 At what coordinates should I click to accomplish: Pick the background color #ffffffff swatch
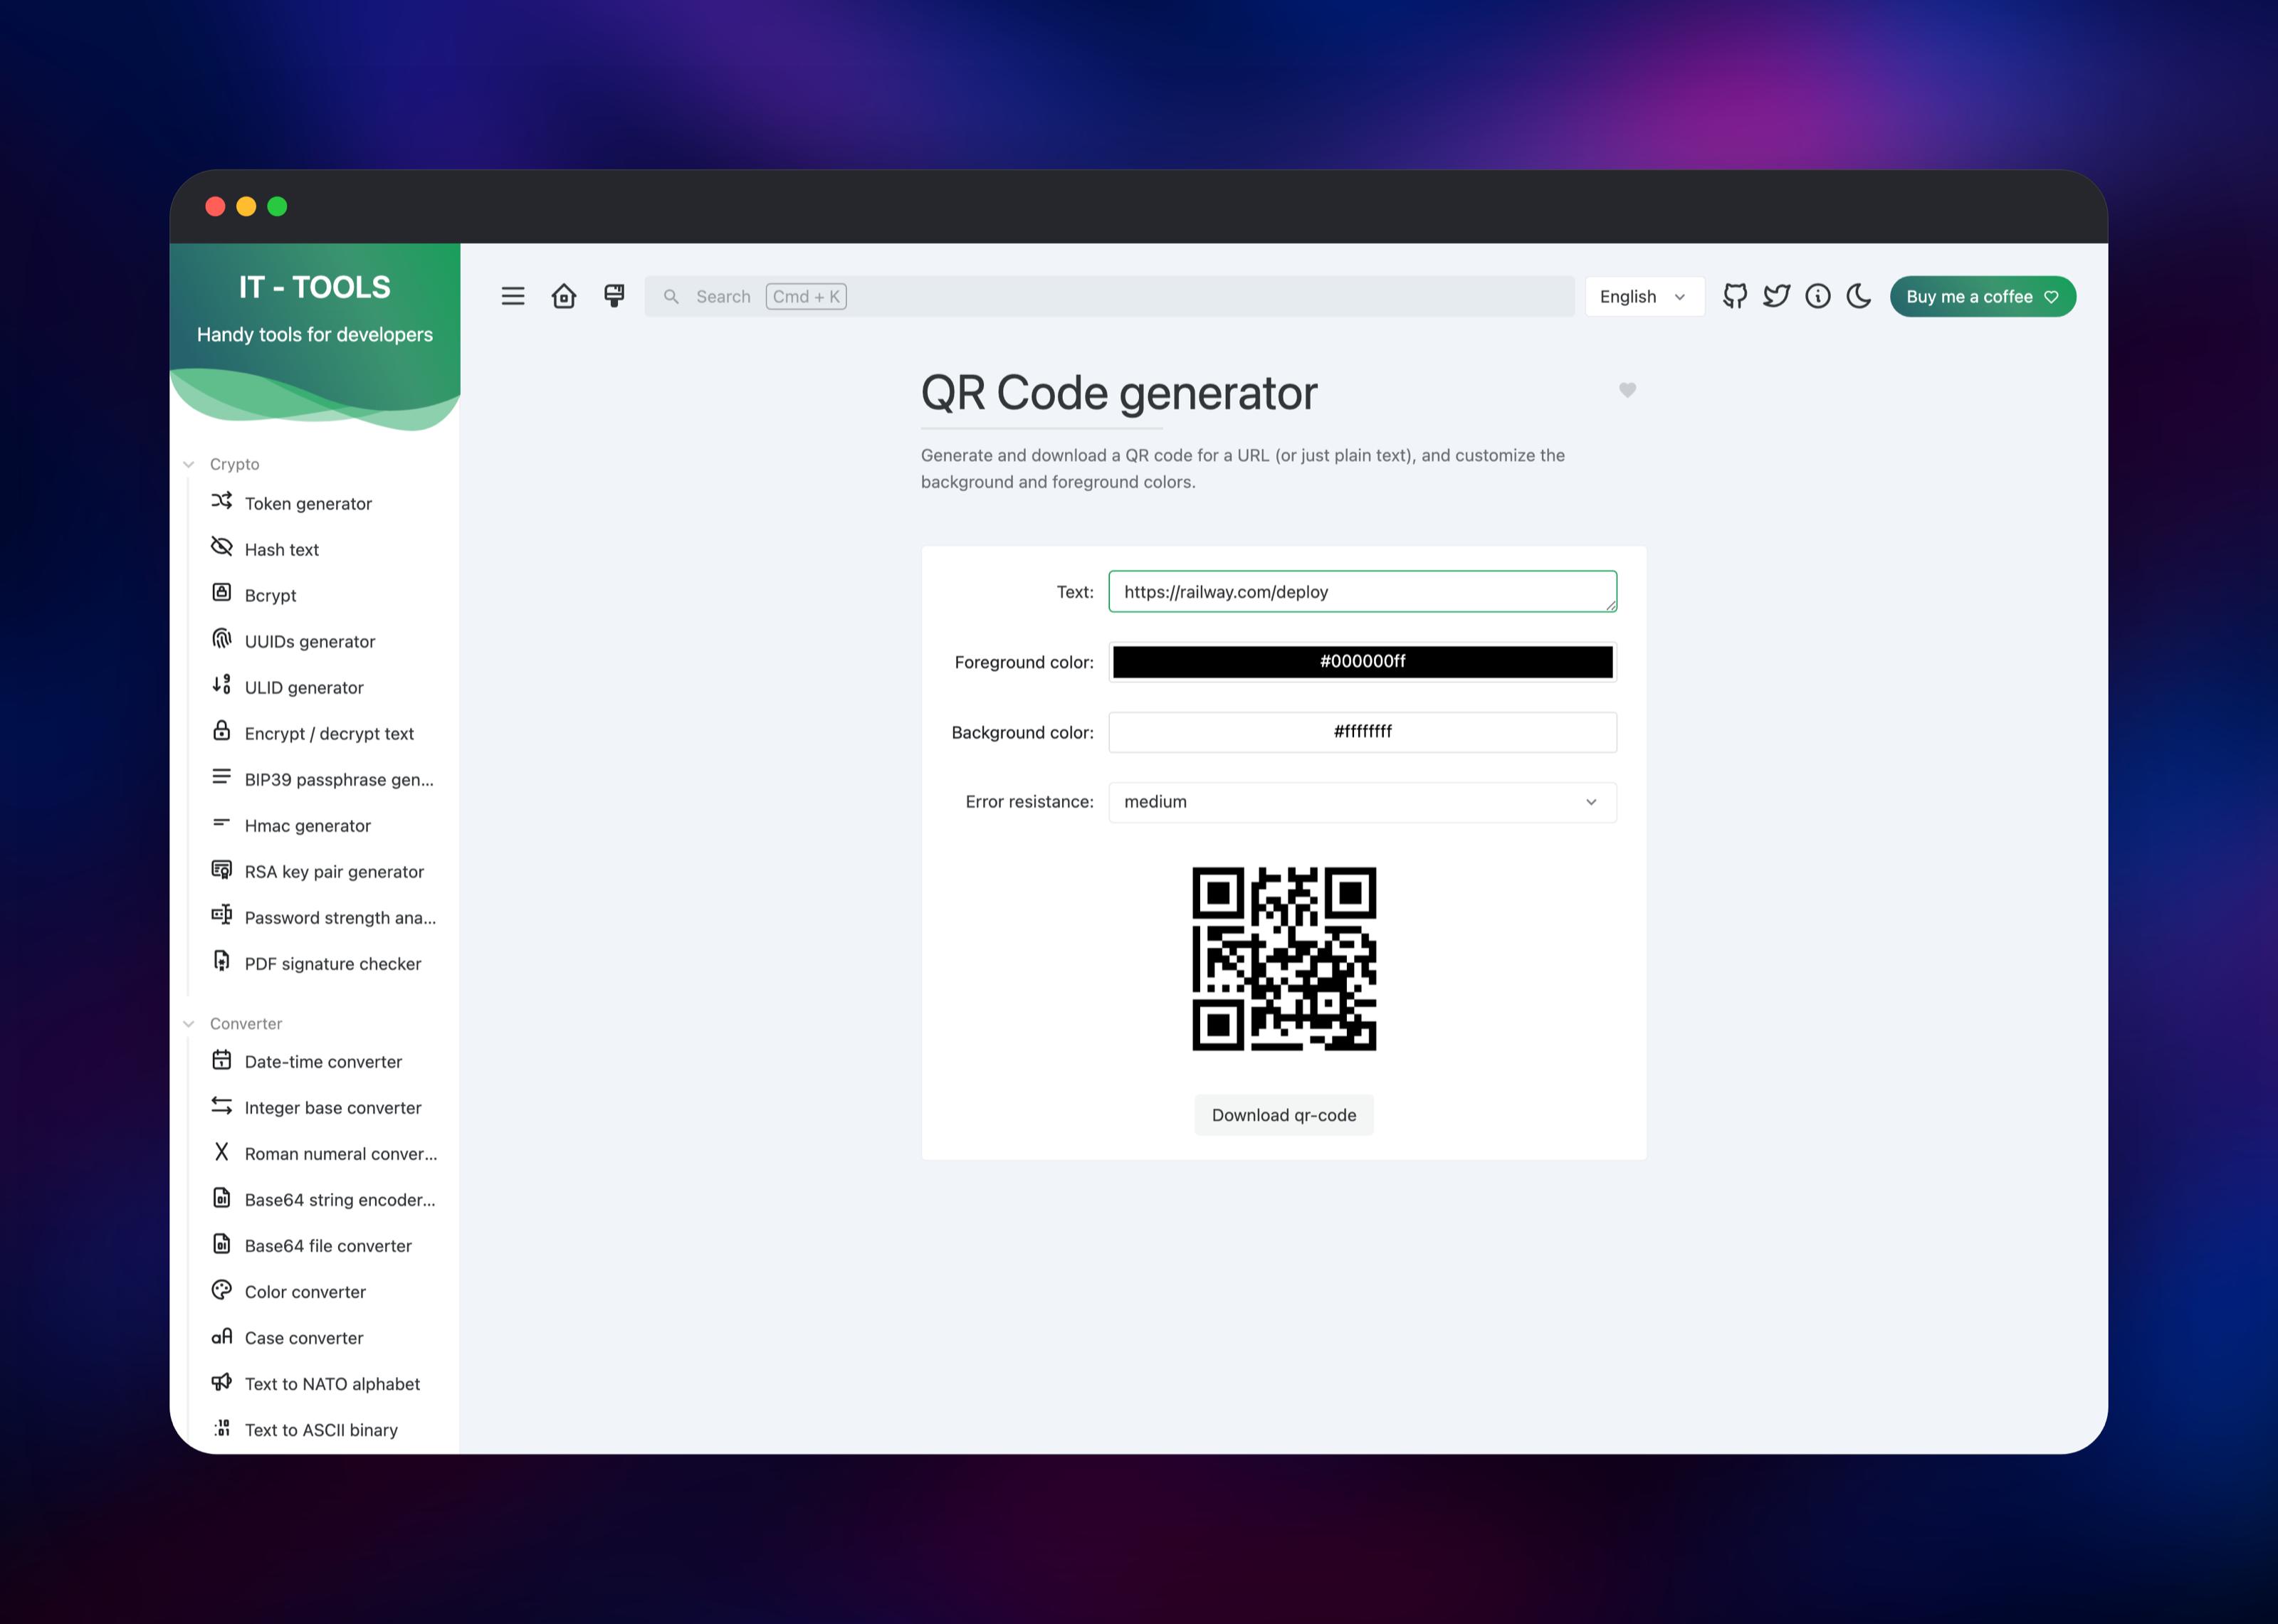tap(1362, 732)
